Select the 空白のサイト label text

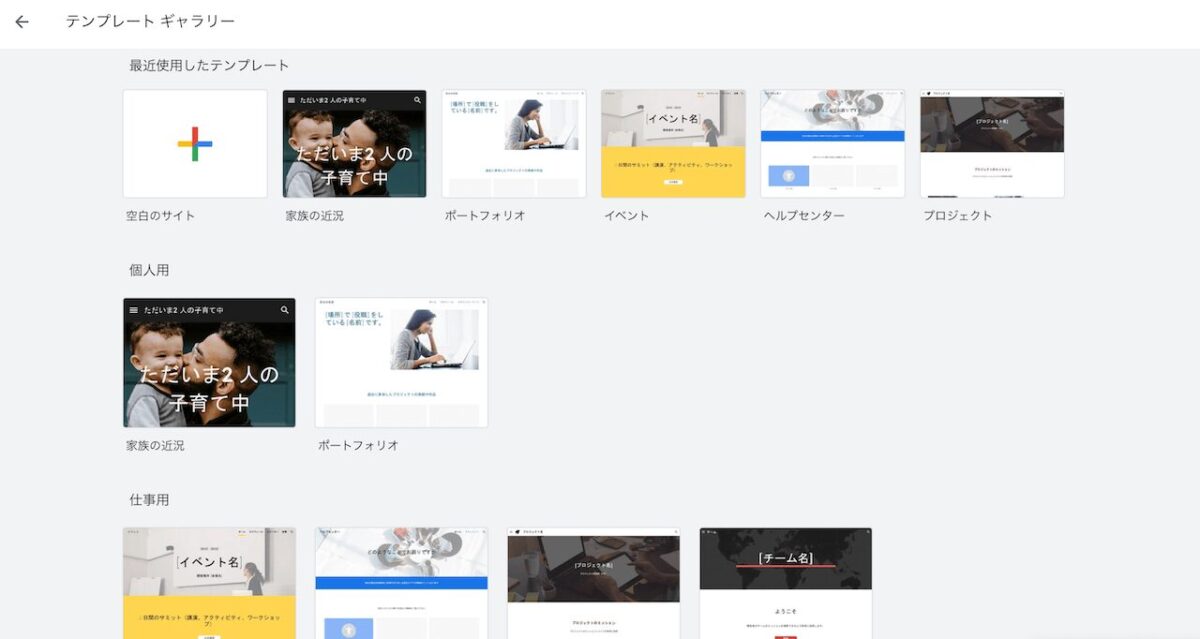[161, 215]
